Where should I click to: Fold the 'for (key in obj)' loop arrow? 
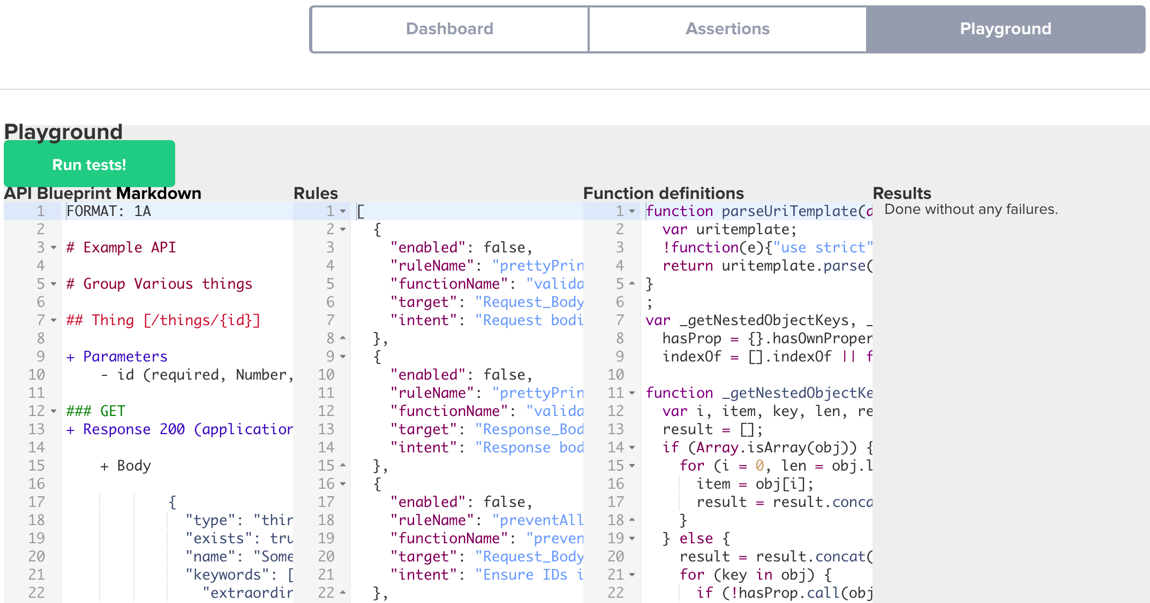tap(633, 575)
